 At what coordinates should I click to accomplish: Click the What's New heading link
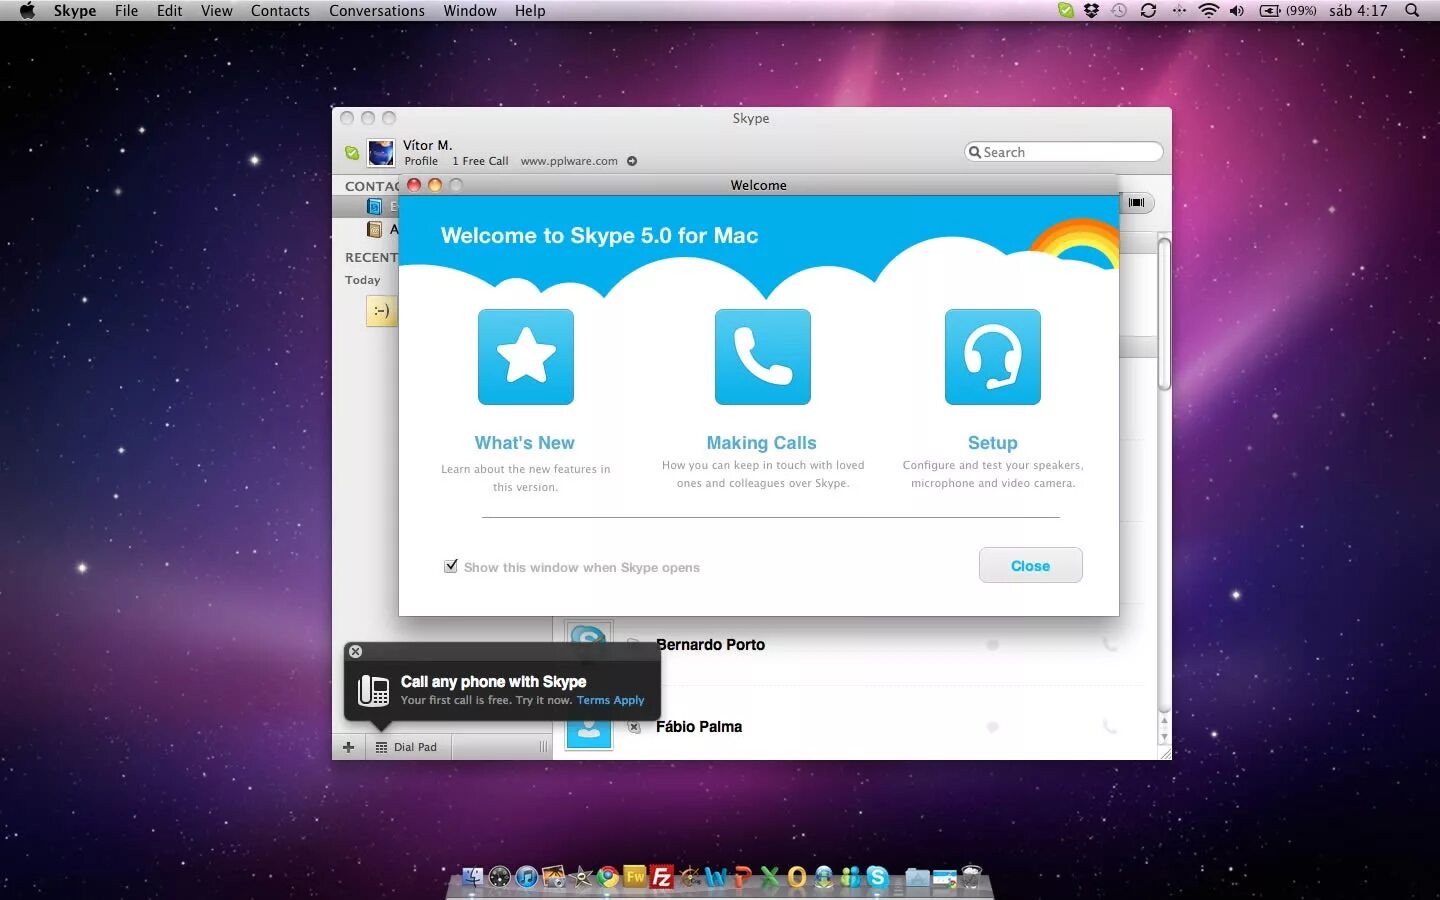coord(525,443)
